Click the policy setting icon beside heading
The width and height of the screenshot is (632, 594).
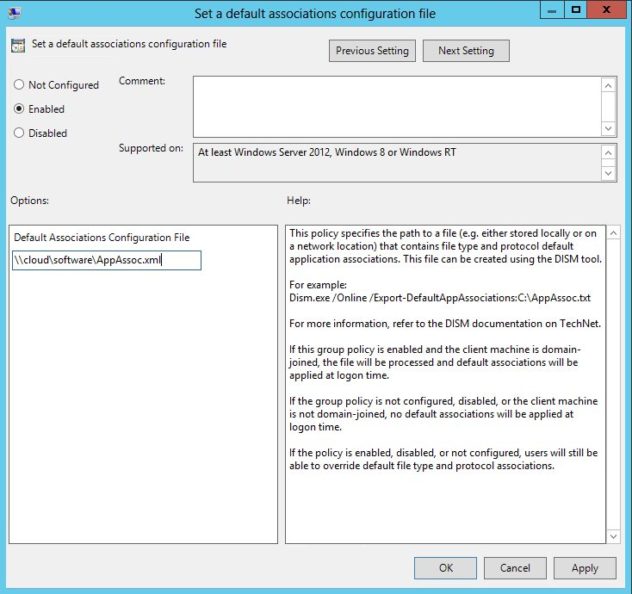18,45
